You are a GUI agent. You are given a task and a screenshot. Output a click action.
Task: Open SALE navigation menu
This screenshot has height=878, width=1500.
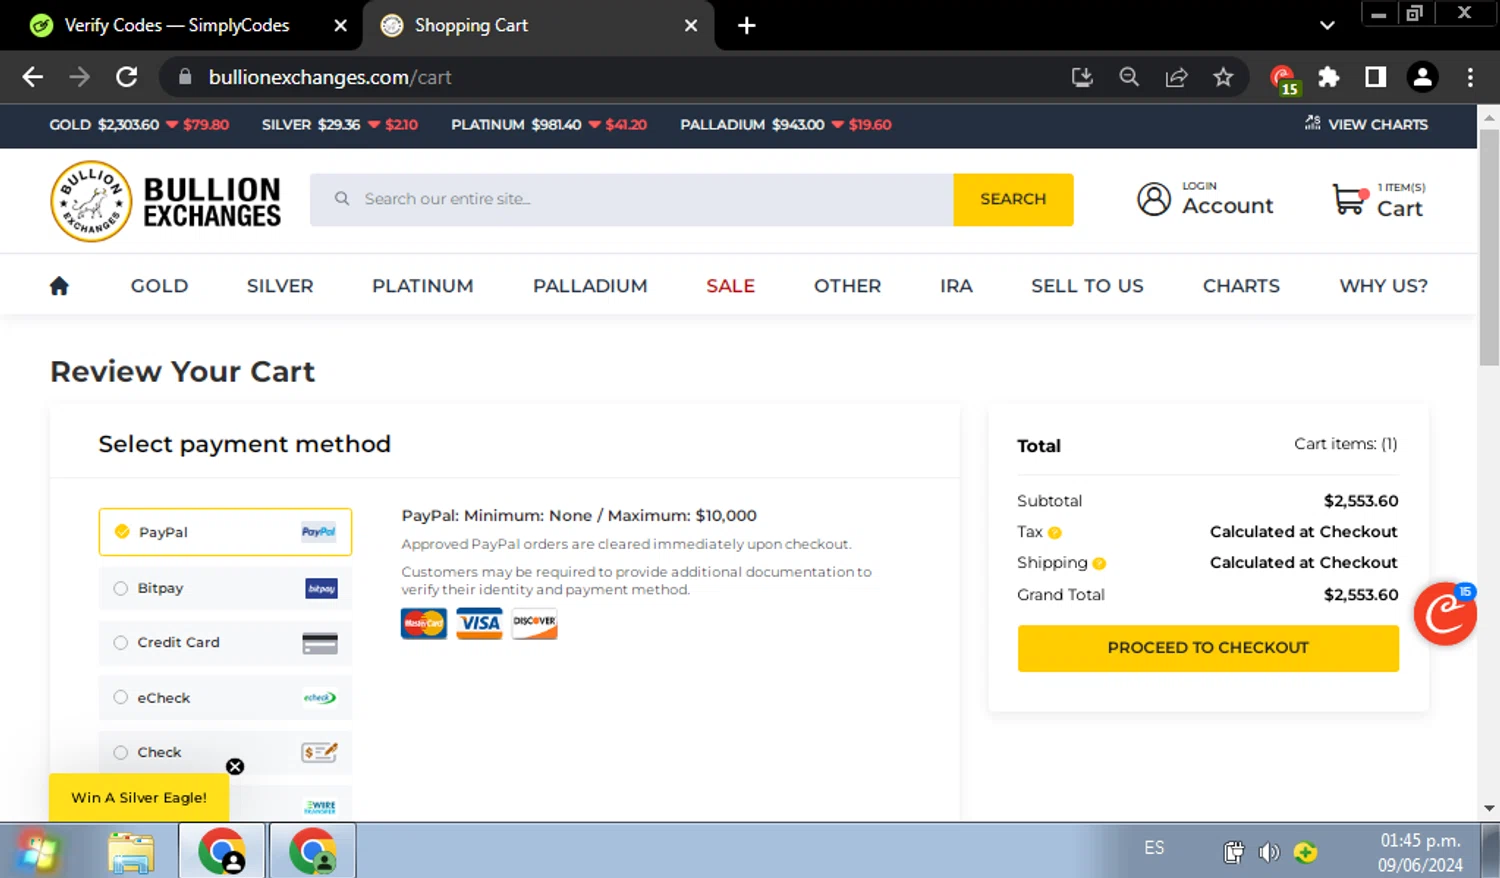tap(731, 286)
